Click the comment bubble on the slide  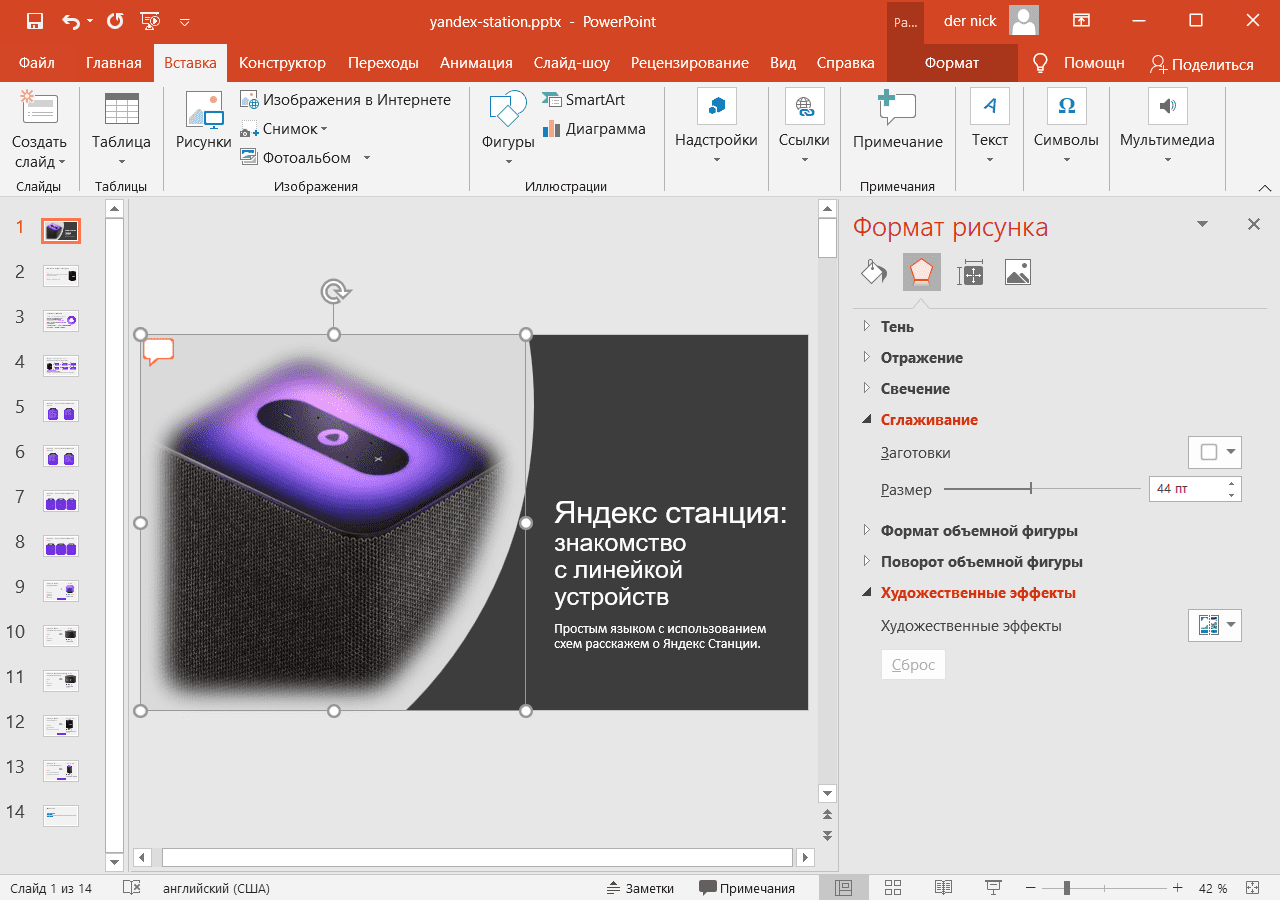point(159,351)
